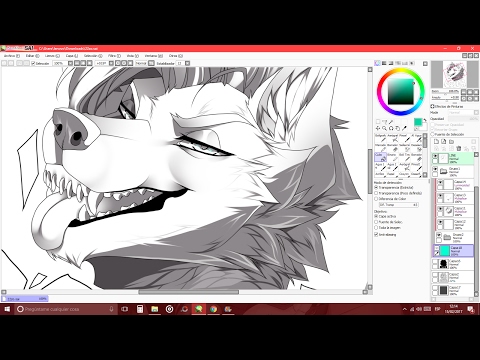Open the Ventana menu
Image resolution: width=480 pixels, height=360 pixels.
pyautogui.click(x=154, y=56)
